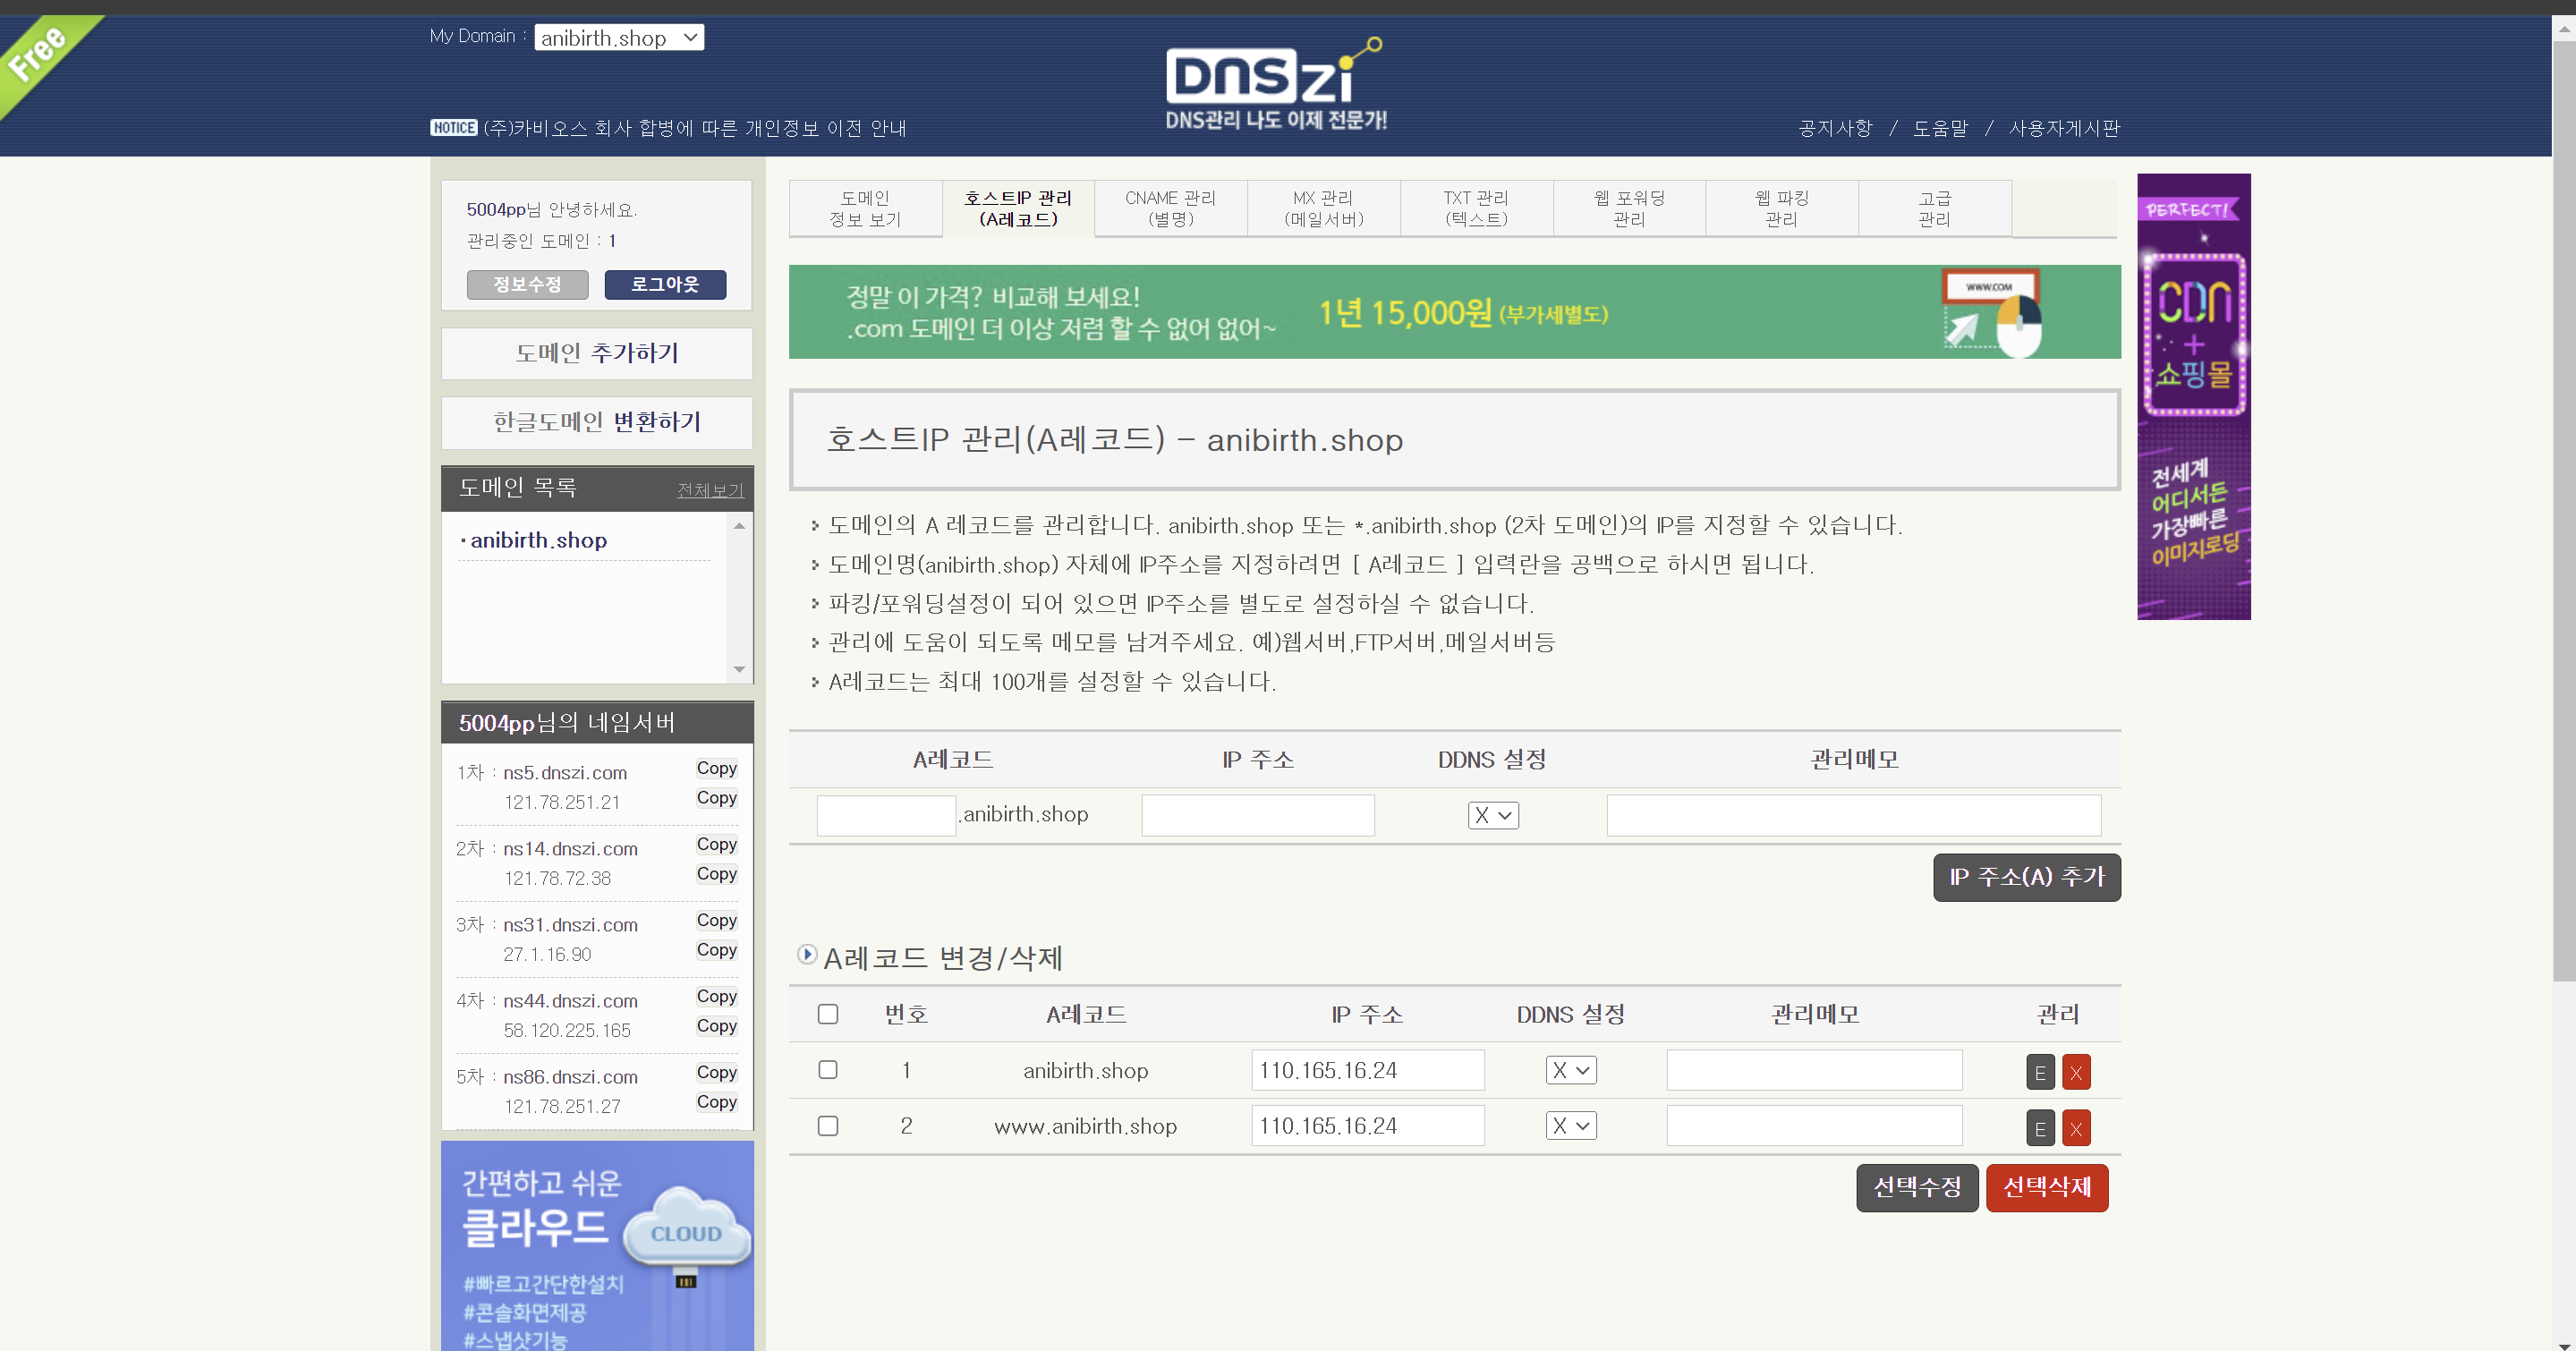The width and height of the screenshot is (2576, 1351).
Task: Click the red X delete icon for row 1
Action: [2075, 1072]
